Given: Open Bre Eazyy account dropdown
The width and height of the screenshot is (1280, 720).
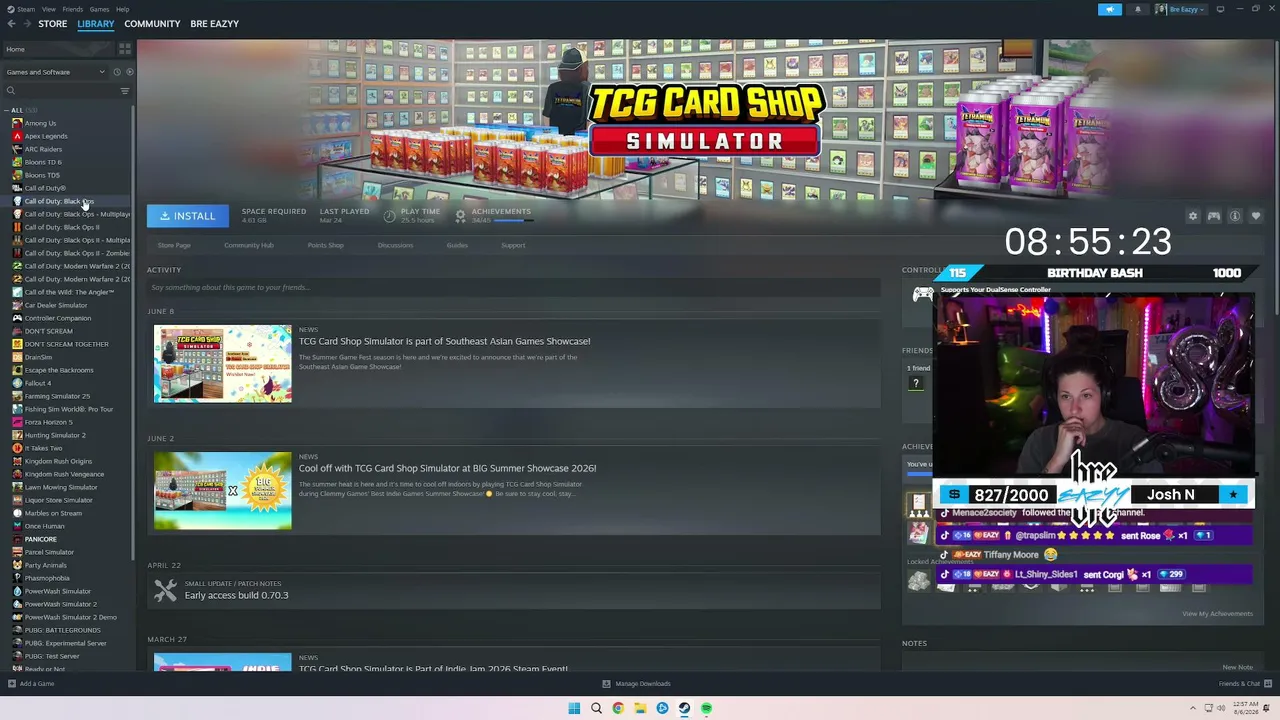Looking at the screenshot, I should 1181,9.
